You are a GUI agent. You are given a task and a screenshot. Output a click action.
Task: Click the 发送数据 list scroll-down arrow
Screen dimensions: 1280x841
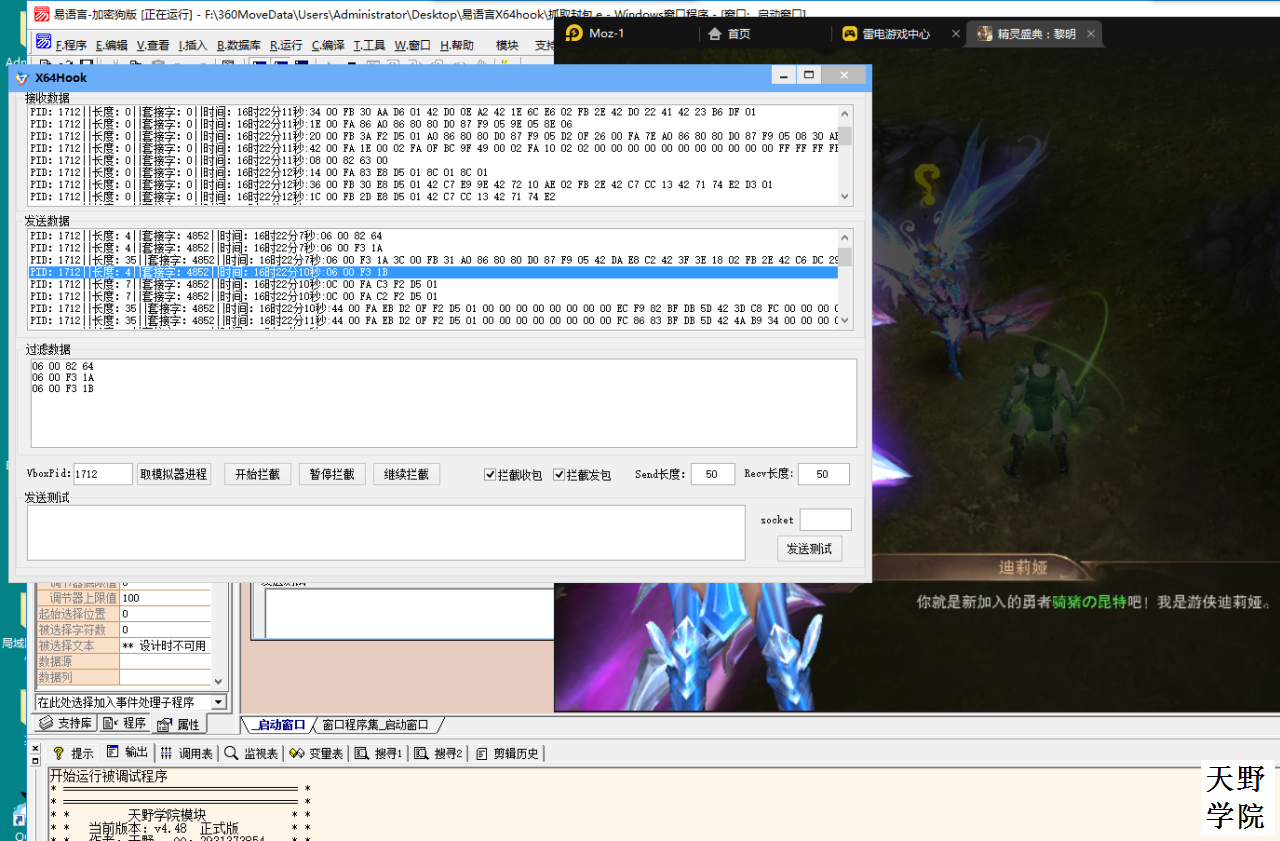coord(845,320)
